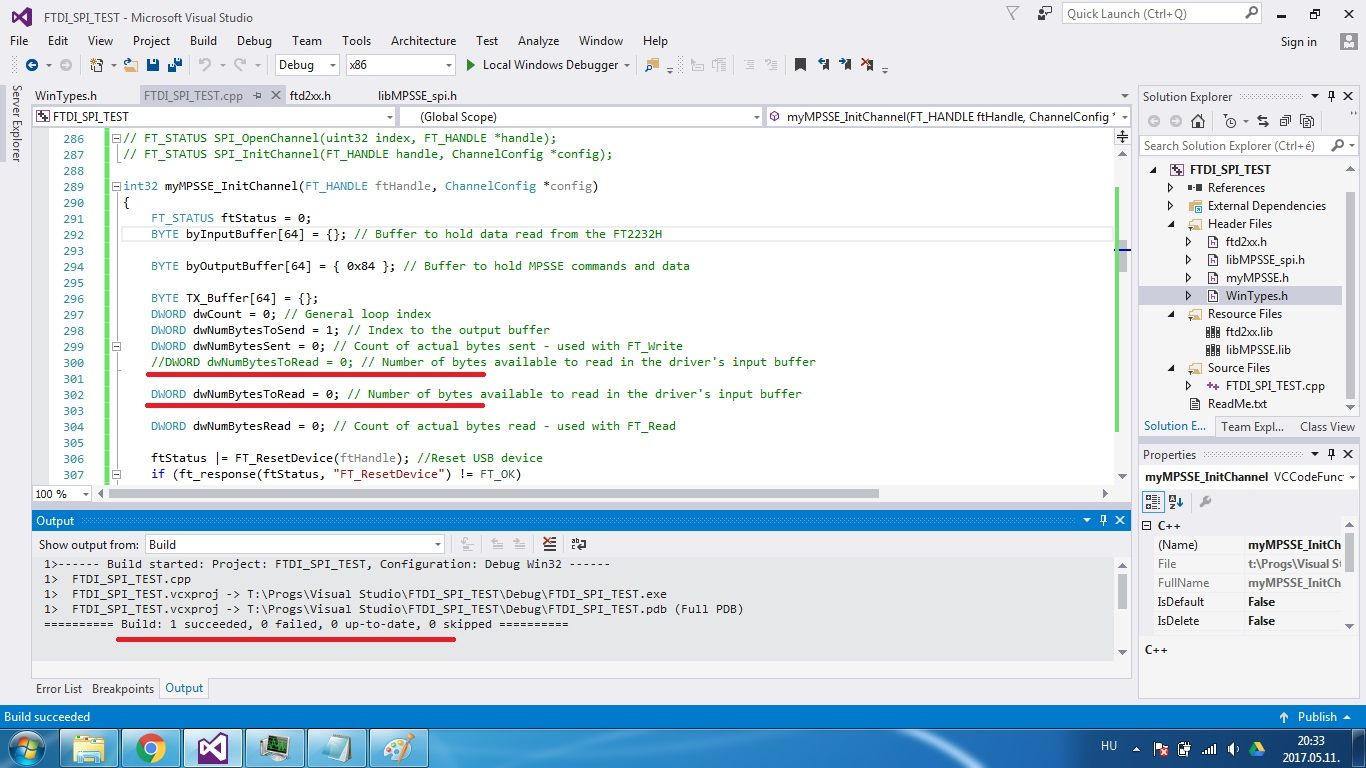Click Find in Files toolbar icon
The width and height of the screenshot is (1366, 768).
point(652,65)
